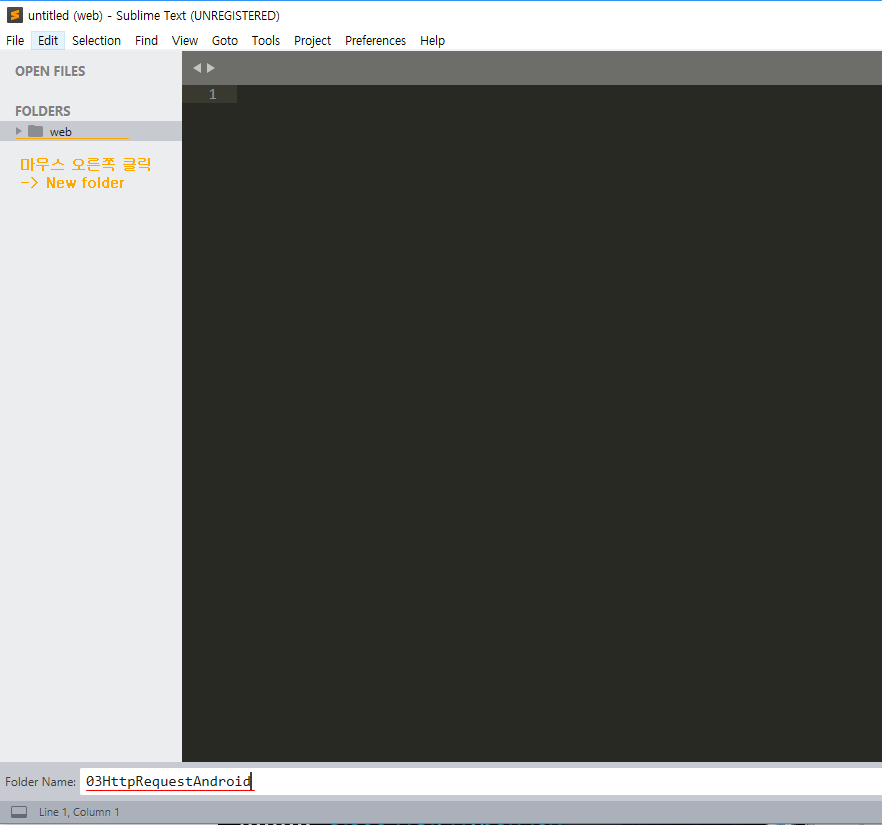This screenshot has height=825, width=882.
Task: Open the Goto menu
Action: pos(224,40)
